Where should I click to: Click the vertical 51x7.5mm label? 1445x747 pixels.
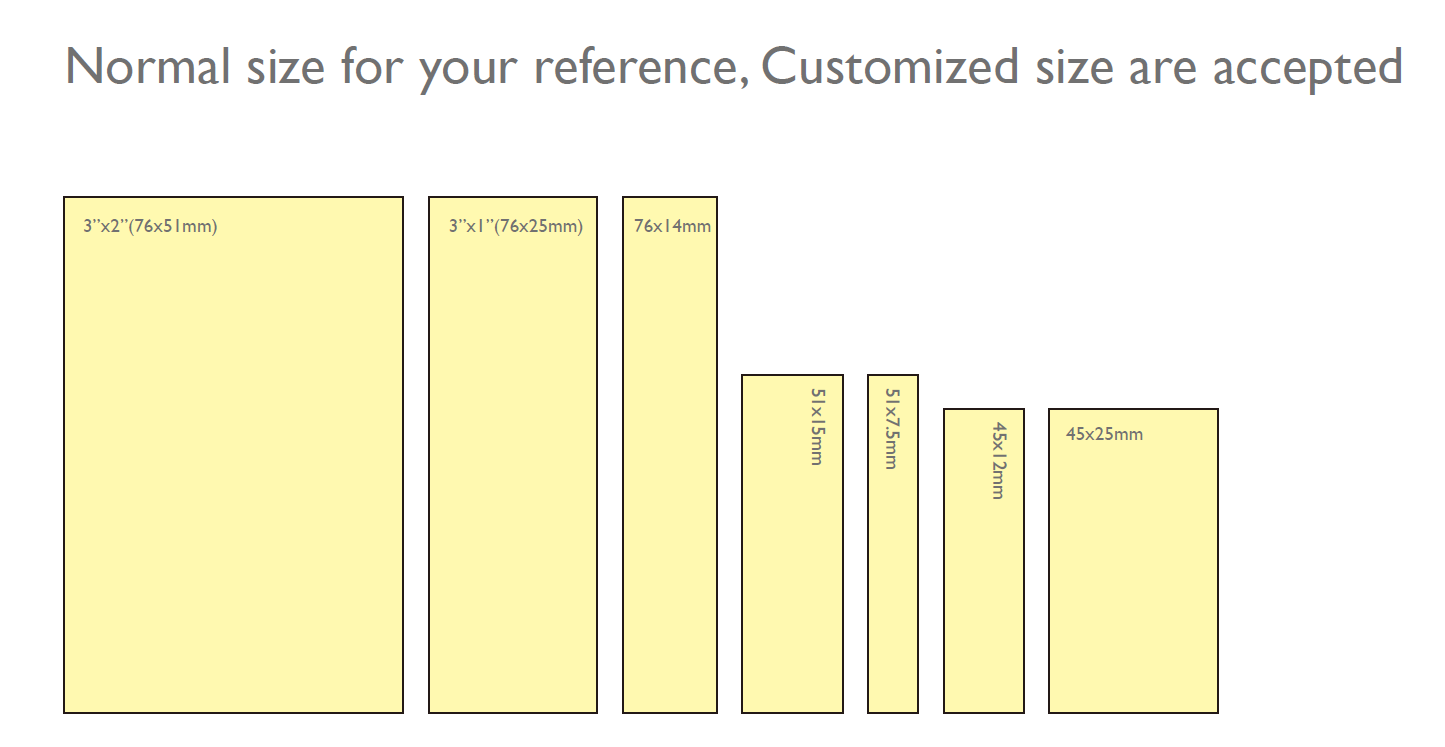tap(892, 429)
